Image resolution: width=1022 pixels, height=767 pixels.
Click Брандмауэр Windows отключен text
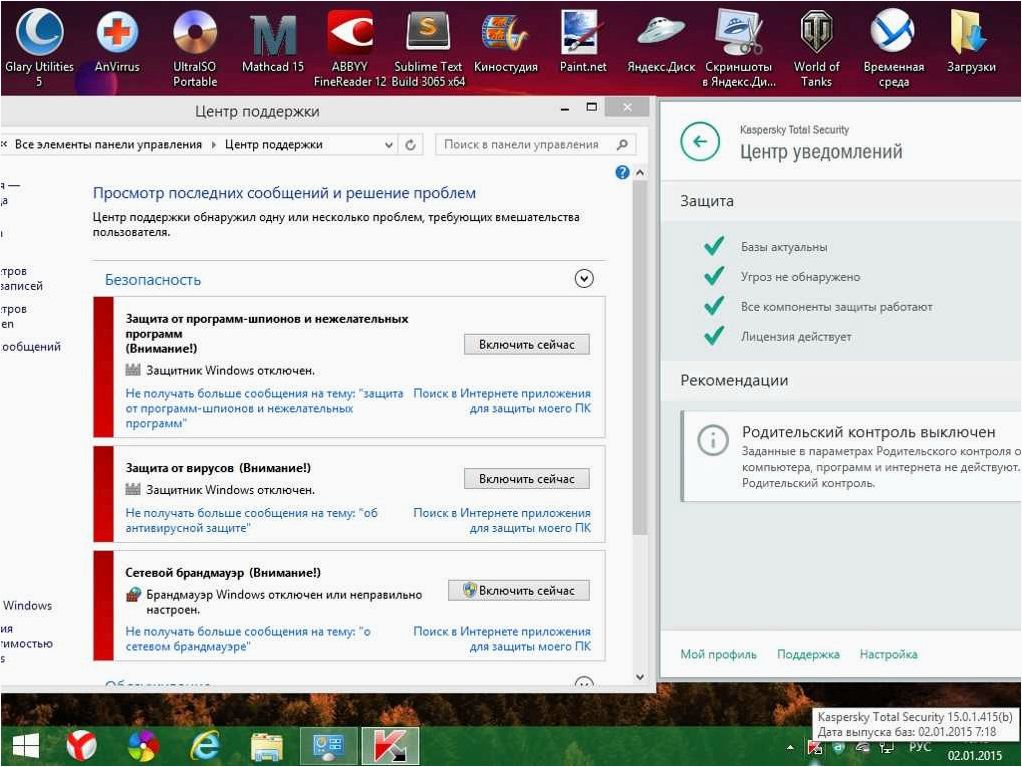coord(284,602)
